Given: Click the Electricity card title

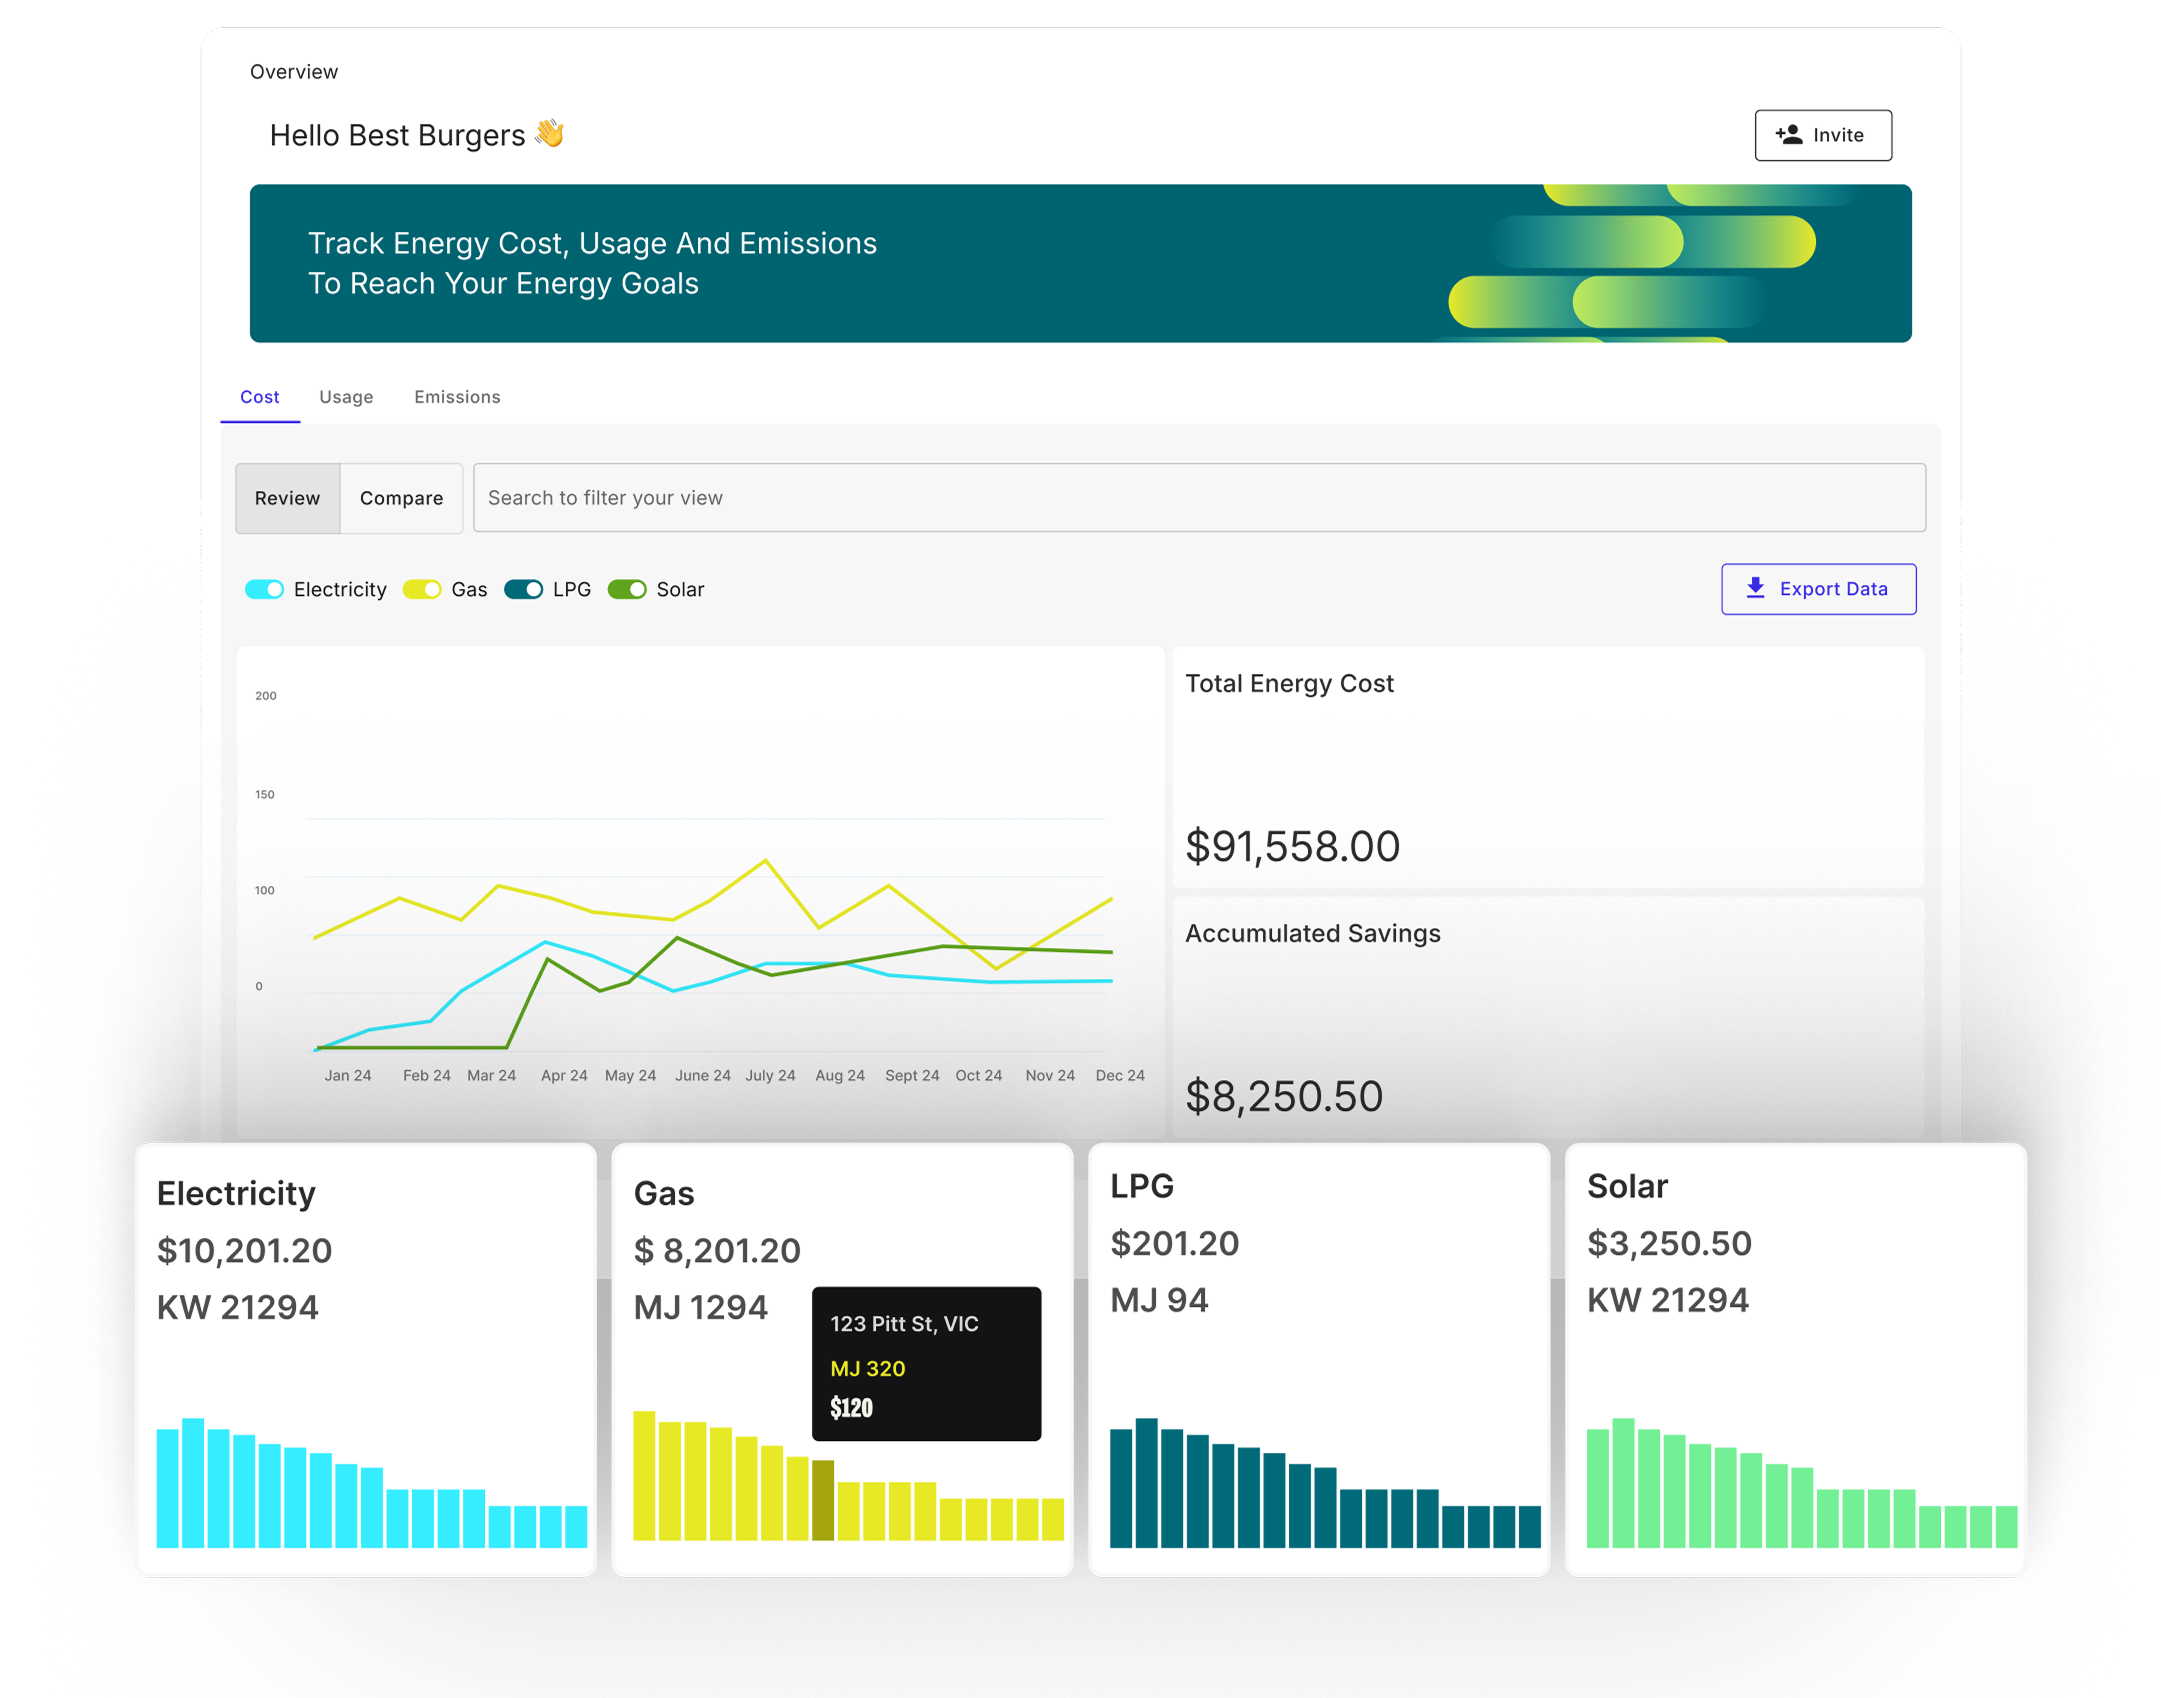Looking at the screenshot, I should (236, 1193).
